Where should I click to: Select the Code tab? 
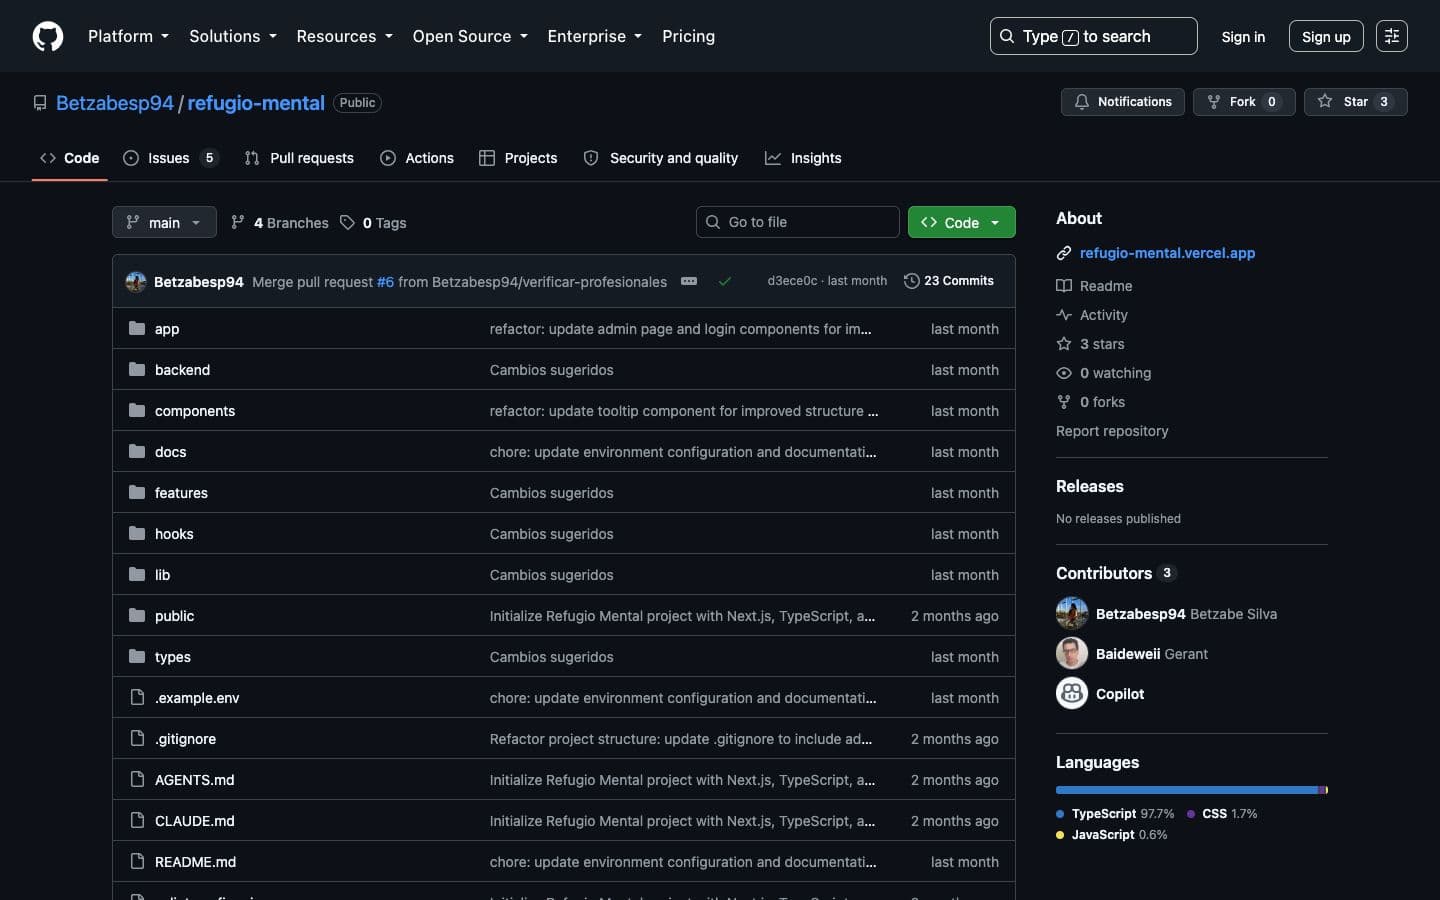(x=69, y=158)
